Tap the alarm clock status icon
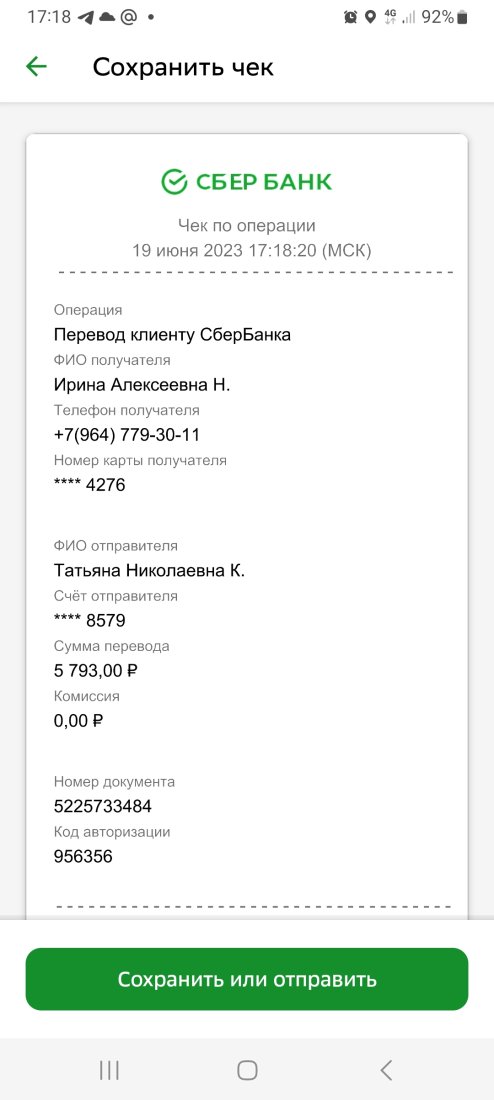Screen dimensions: 494x1100 pos(351,17)
